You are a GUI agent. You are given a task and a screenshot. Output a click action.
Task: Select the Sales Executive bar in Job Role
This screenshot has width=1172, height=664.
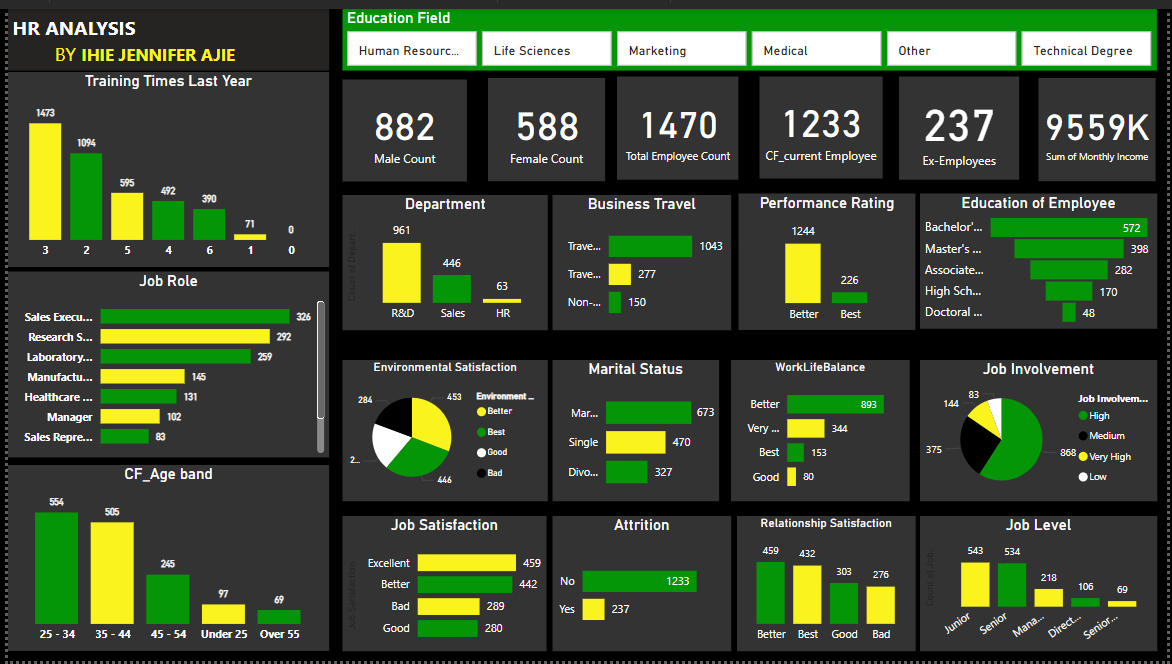(x=195, y=317)
